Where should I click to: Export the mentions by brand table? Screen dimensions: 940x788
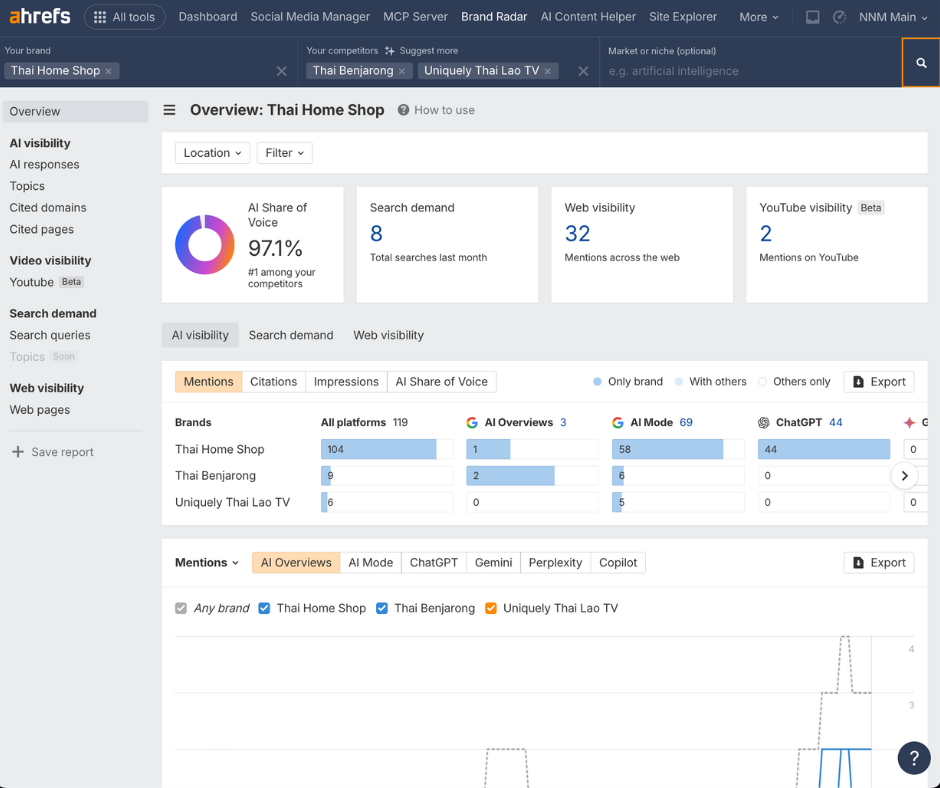coord(879,382)
